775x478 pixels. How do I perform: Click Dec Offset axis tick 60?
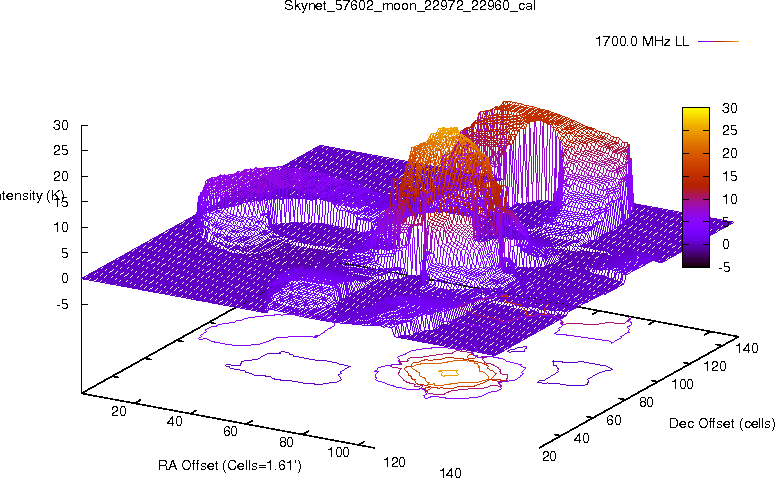pos(613,420)
